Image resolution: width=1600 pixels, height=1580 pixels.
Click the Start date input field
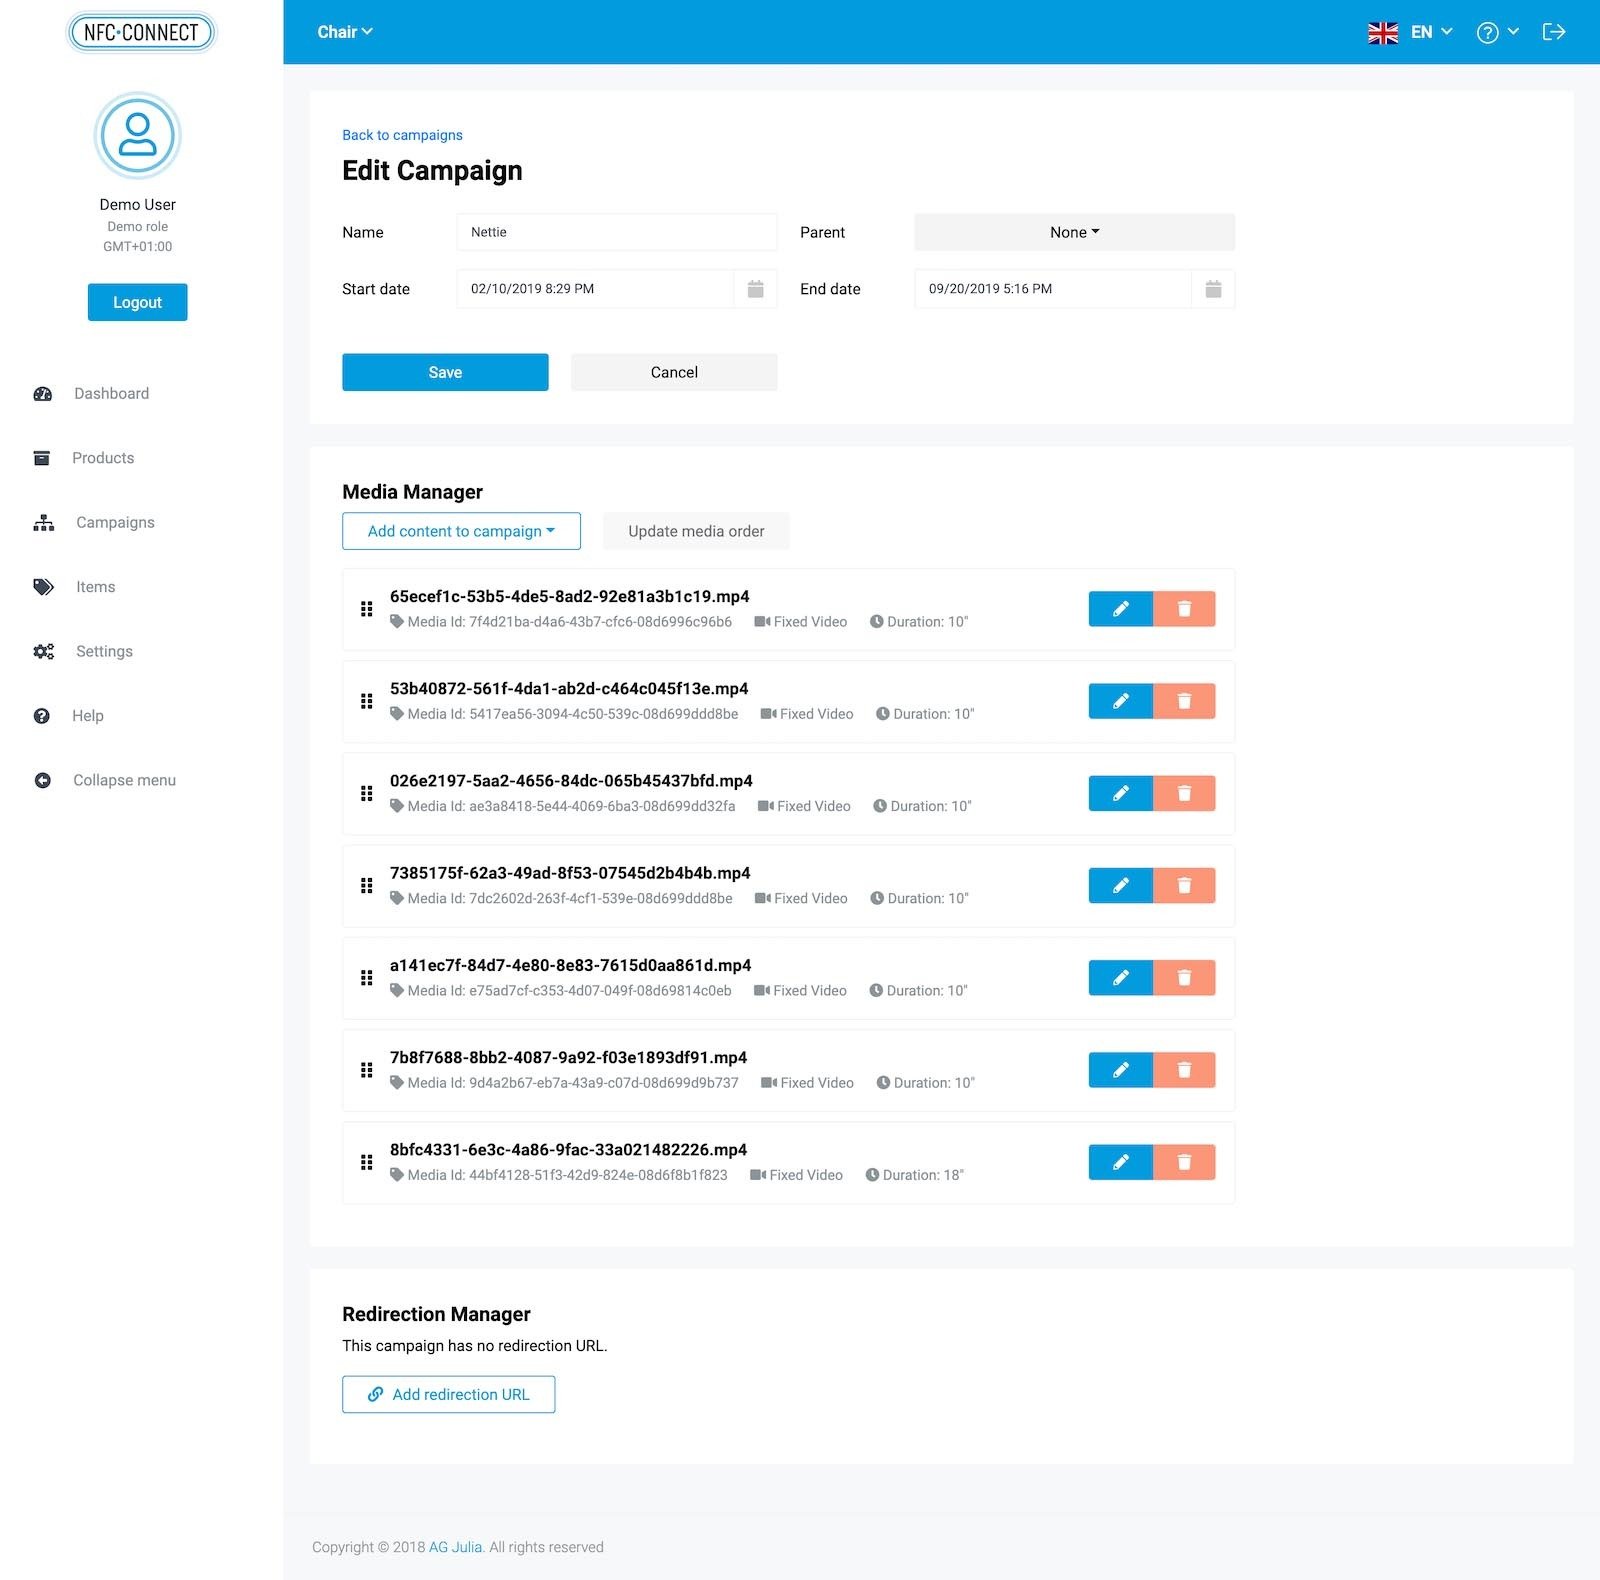pos(595,289)
